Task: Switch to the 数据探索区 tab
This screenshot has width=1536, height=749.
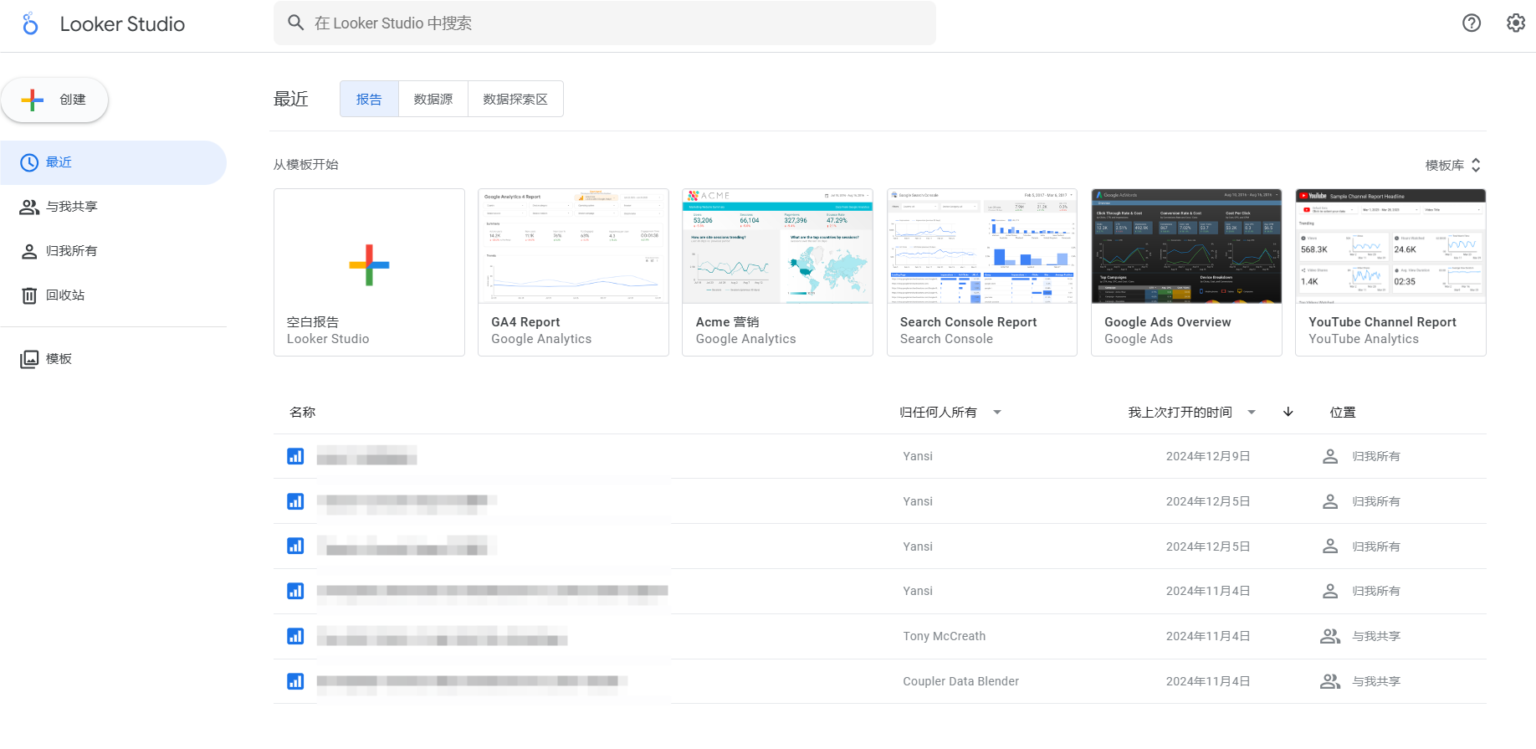Action: (516, 98)
